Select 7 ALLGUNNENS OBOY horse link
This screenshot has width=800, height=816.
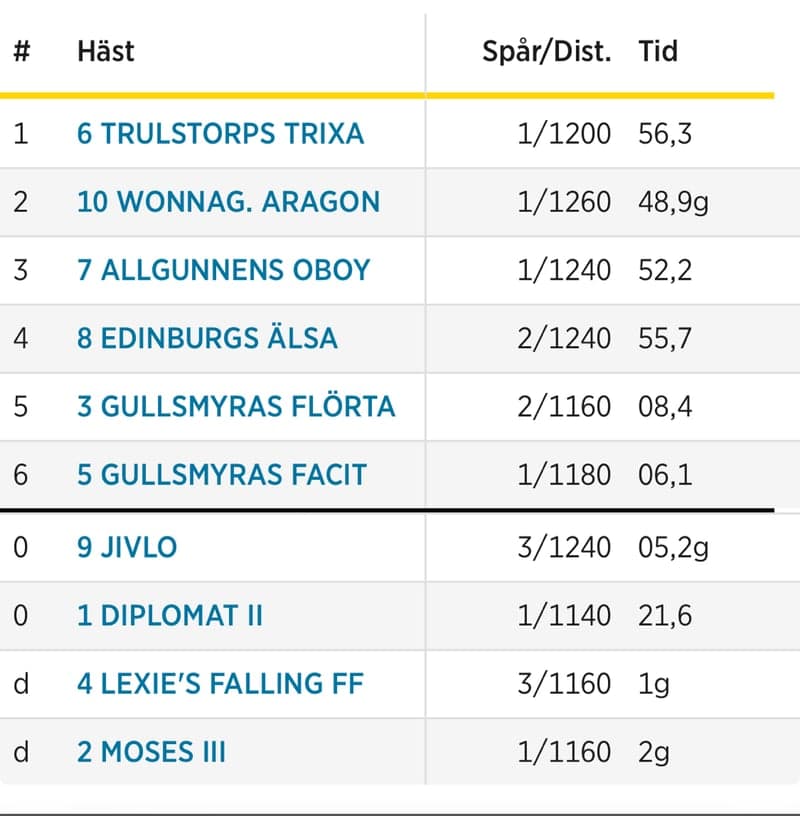[223, 270]
